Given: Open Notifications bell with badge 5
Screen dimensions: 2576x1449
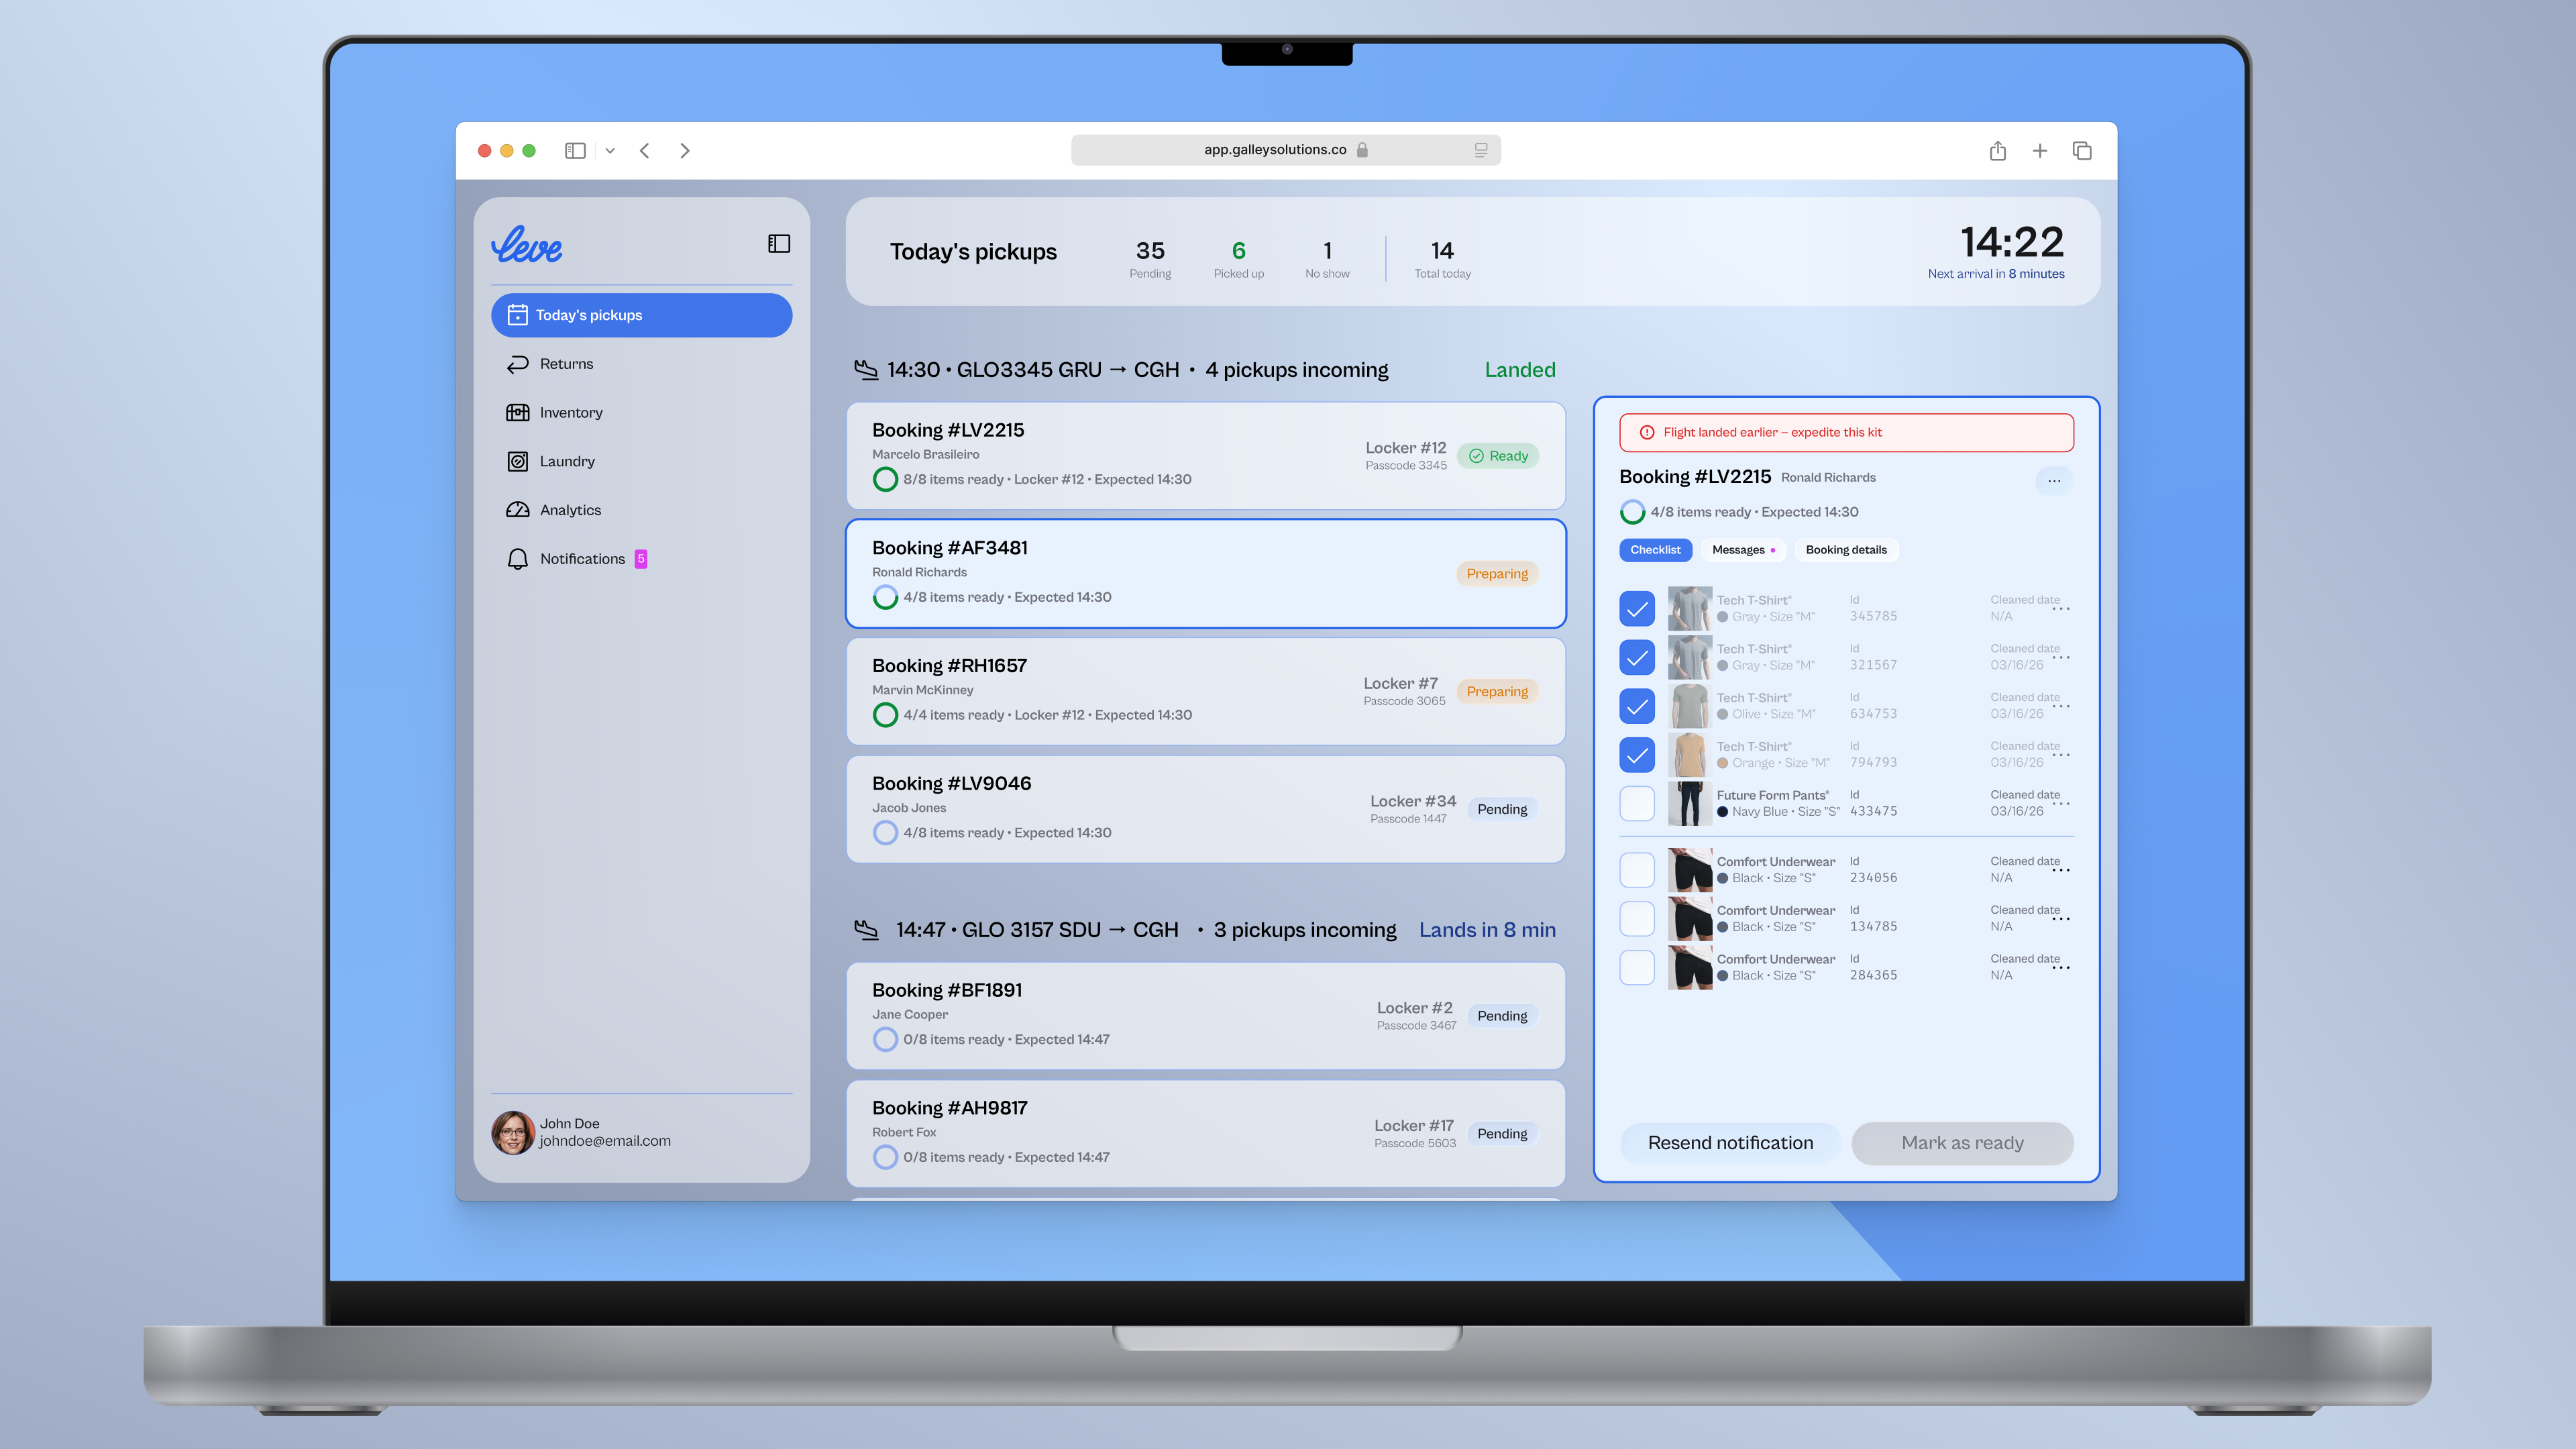Looking at the screenshot, I should [x=517, y=559].
